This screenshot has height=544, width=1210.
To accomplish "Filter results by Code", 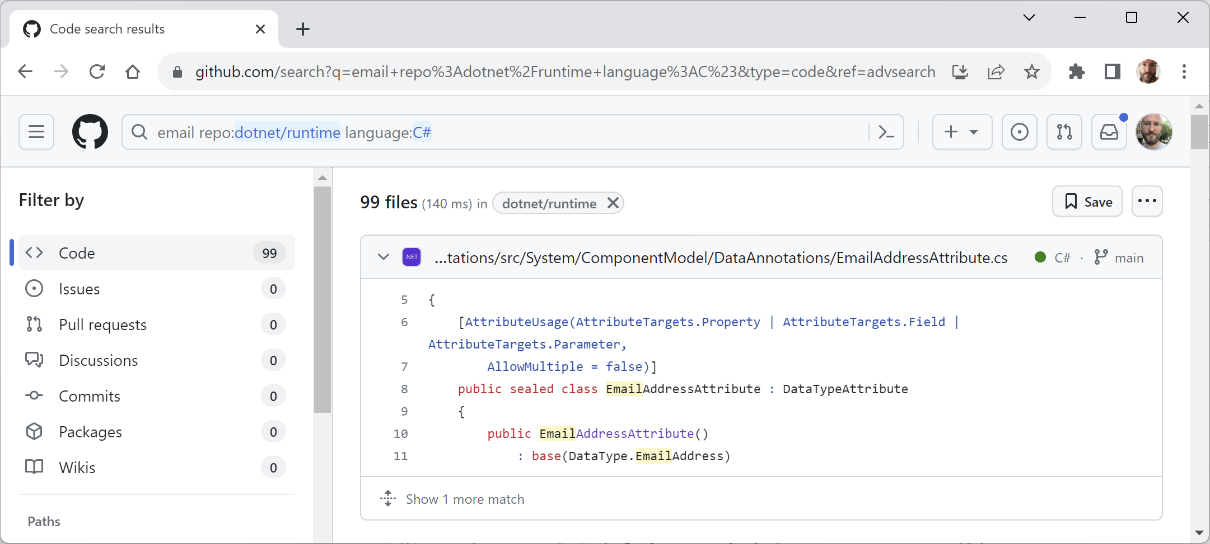I will click(x=155, y=253).
